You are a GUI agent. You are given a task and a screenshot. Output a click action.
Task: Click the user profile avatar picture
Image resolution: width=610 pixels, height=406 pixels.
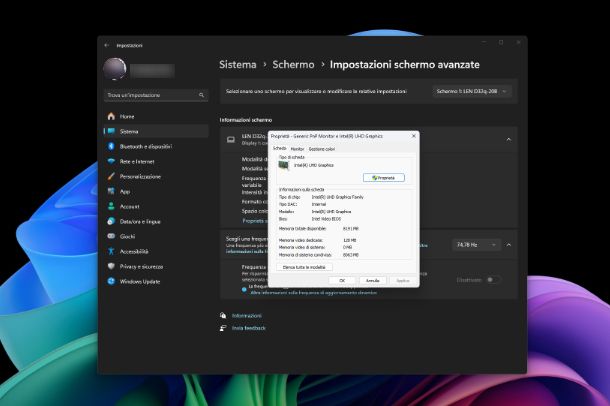point(115,69)
